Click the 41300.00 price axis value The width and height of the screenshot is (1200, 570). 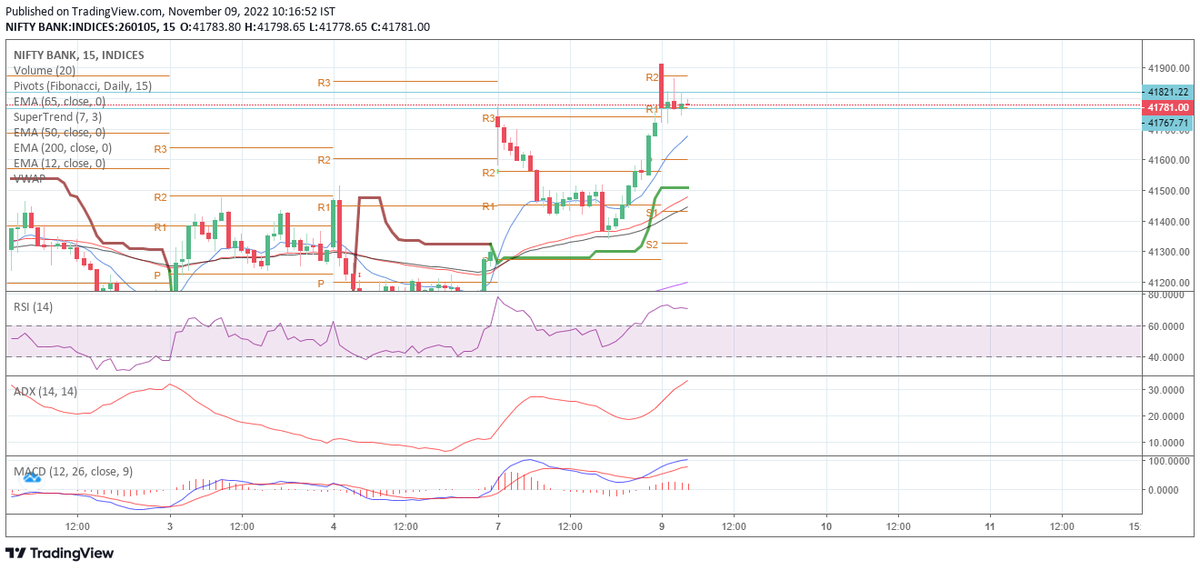click(1169, 252)
